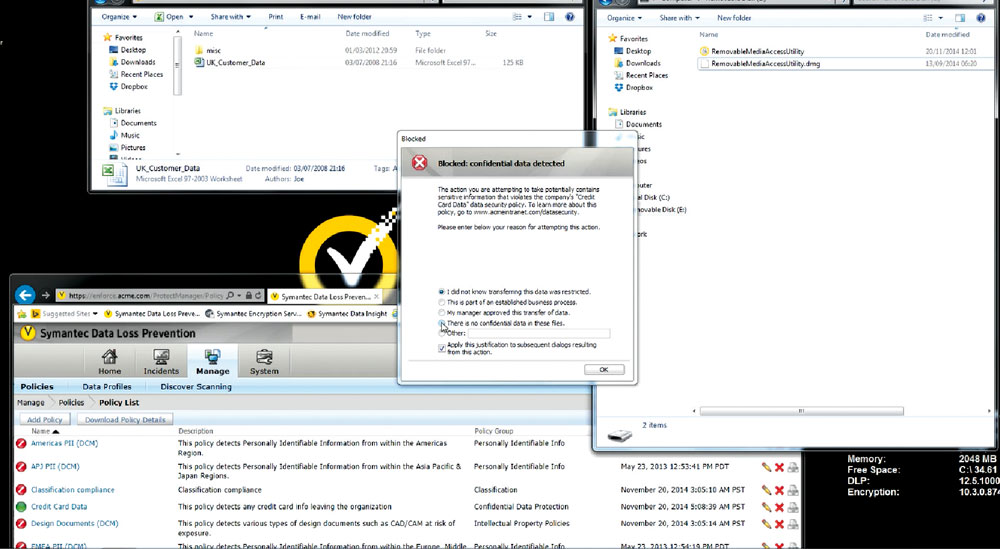Open the Home section in Symantec DLP
The image size is (1000, 549).
110,362
